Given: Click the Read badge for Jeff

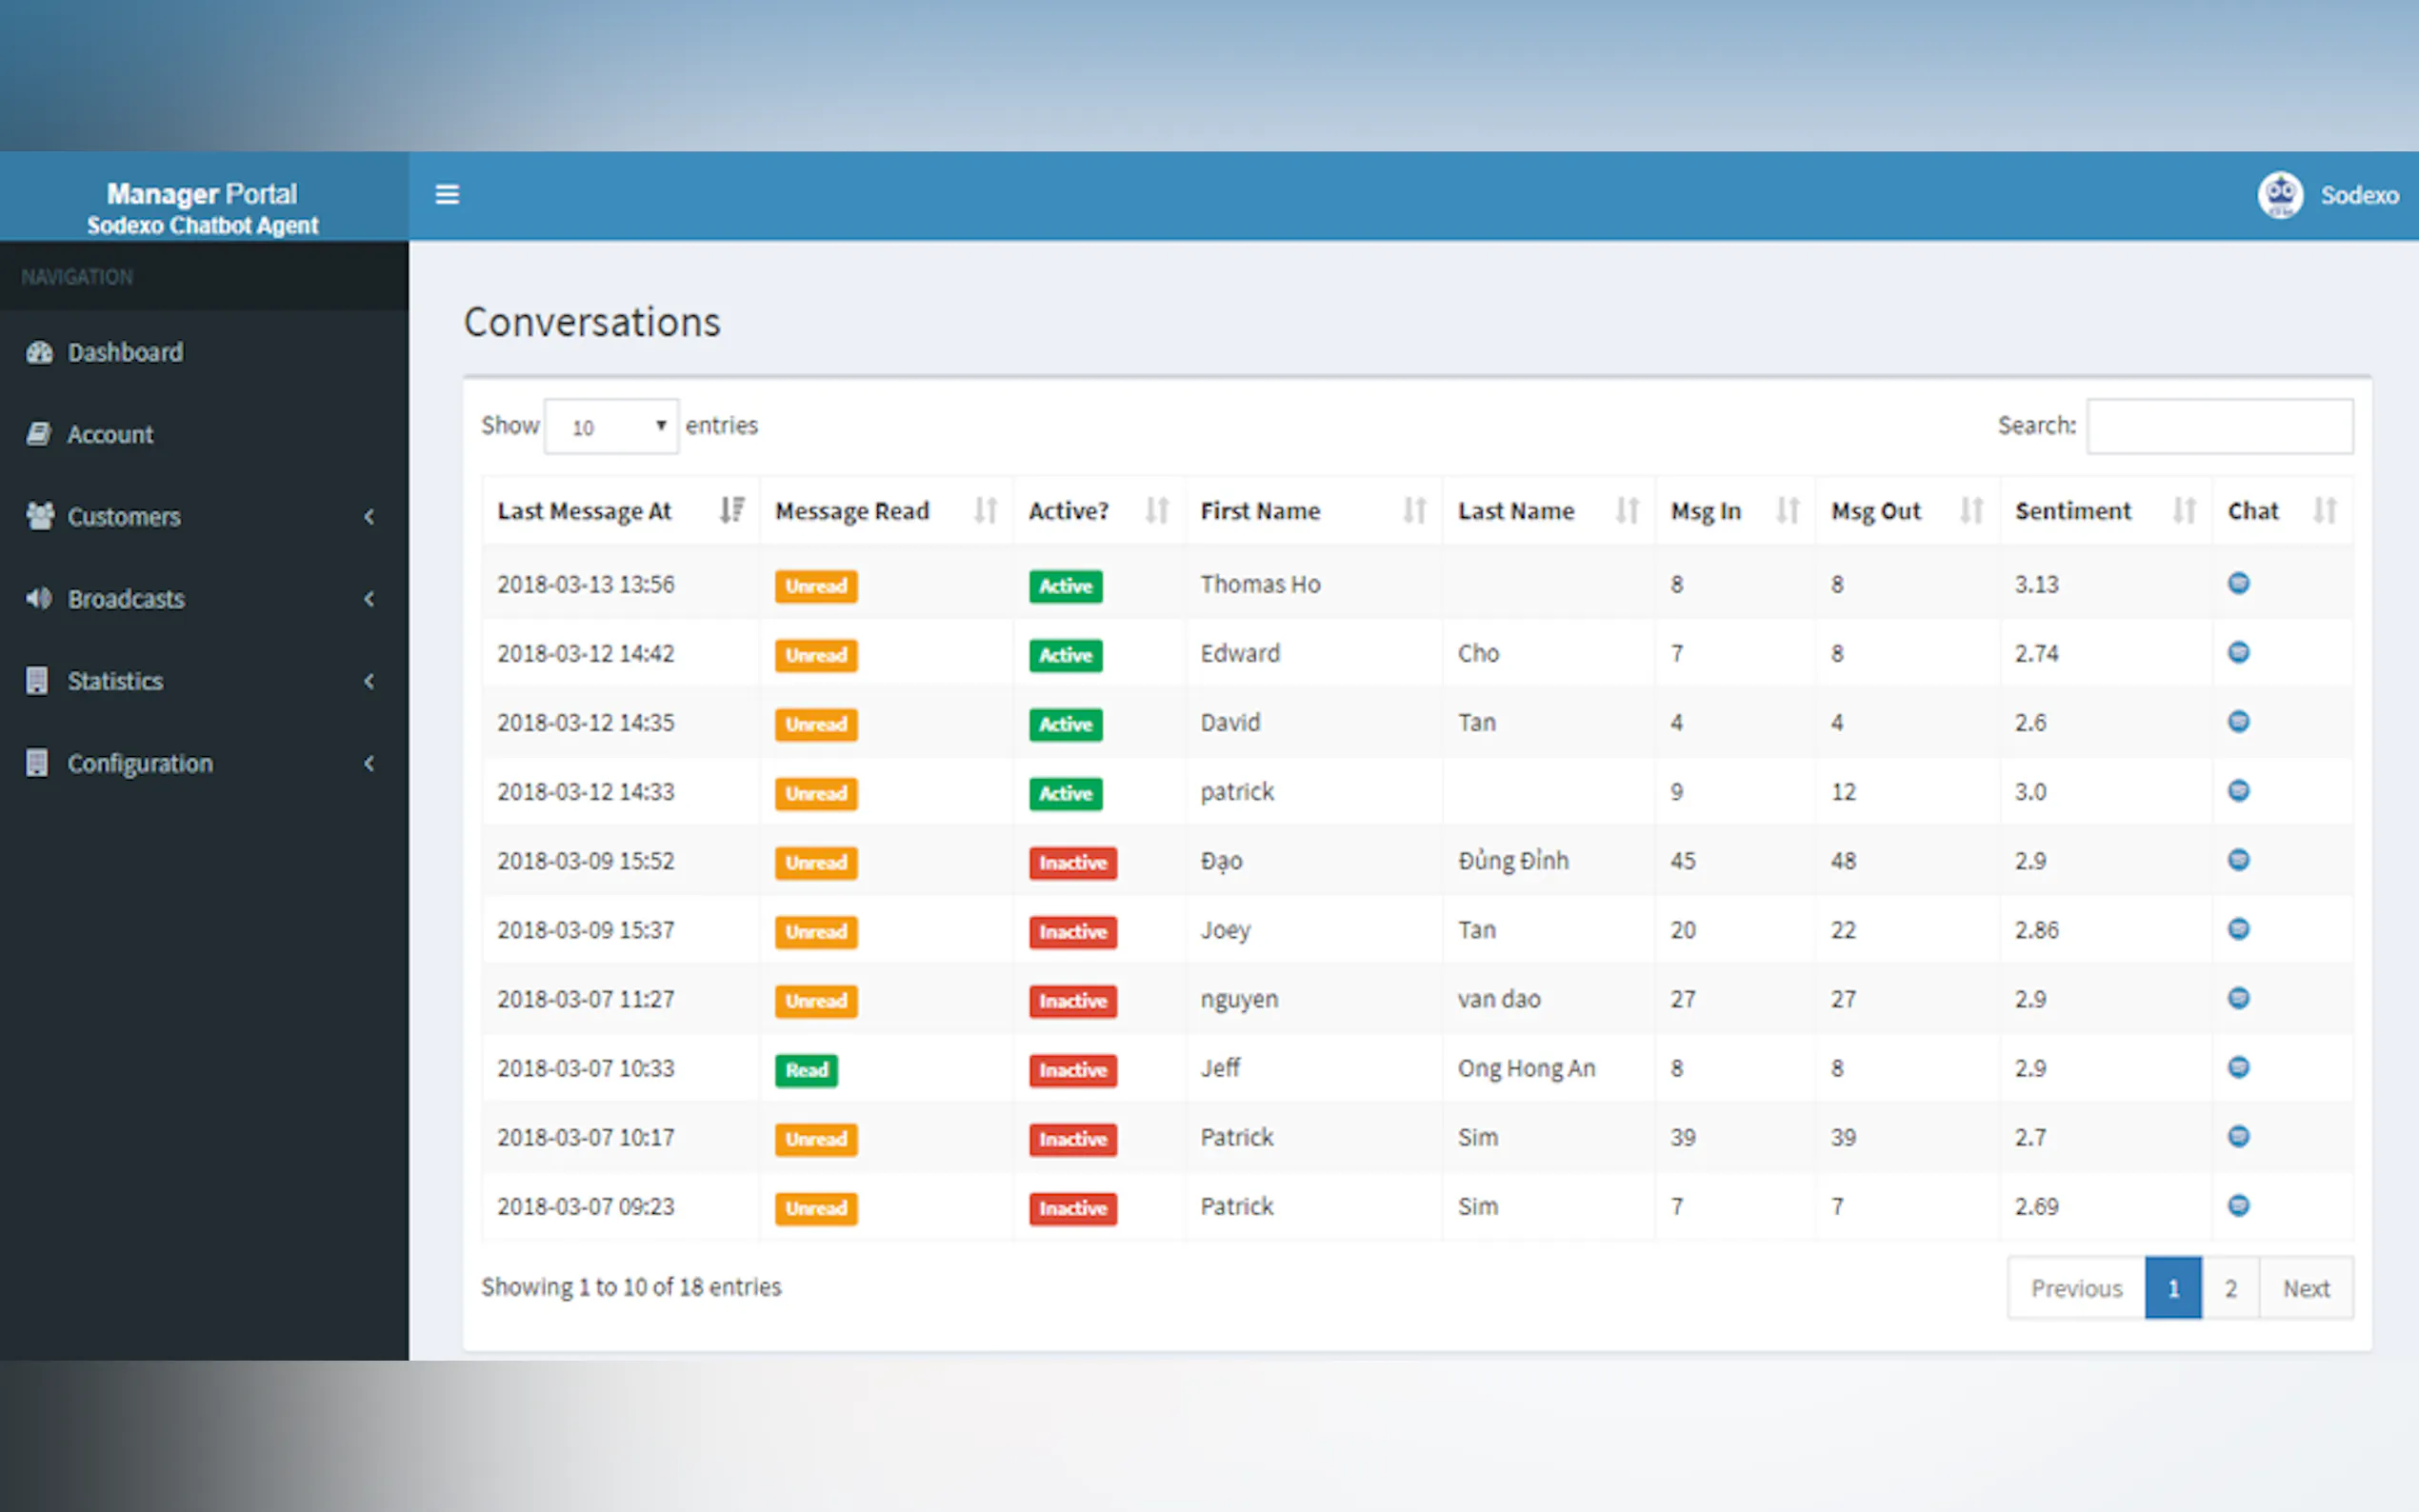Looking at the screenshot, I should click(x=806, y=1070).
